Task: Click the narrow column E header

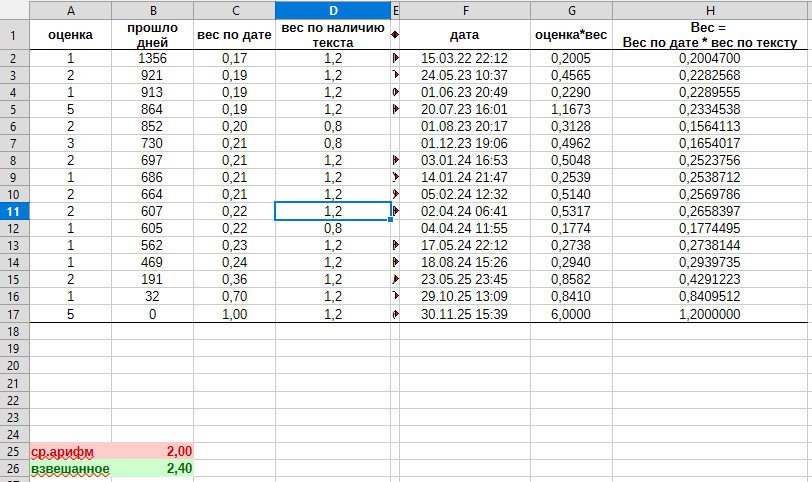Action: tap(395, 9)
